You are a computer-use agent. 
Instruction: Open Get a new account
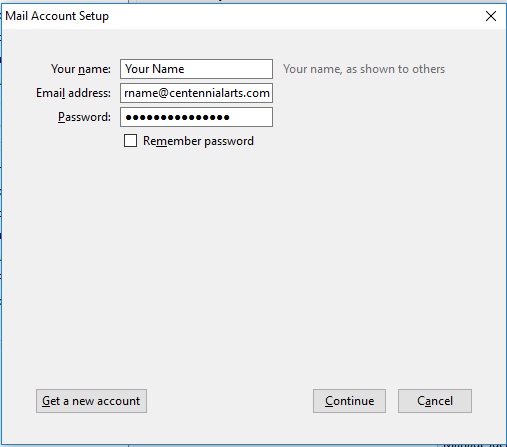[91, 401]
